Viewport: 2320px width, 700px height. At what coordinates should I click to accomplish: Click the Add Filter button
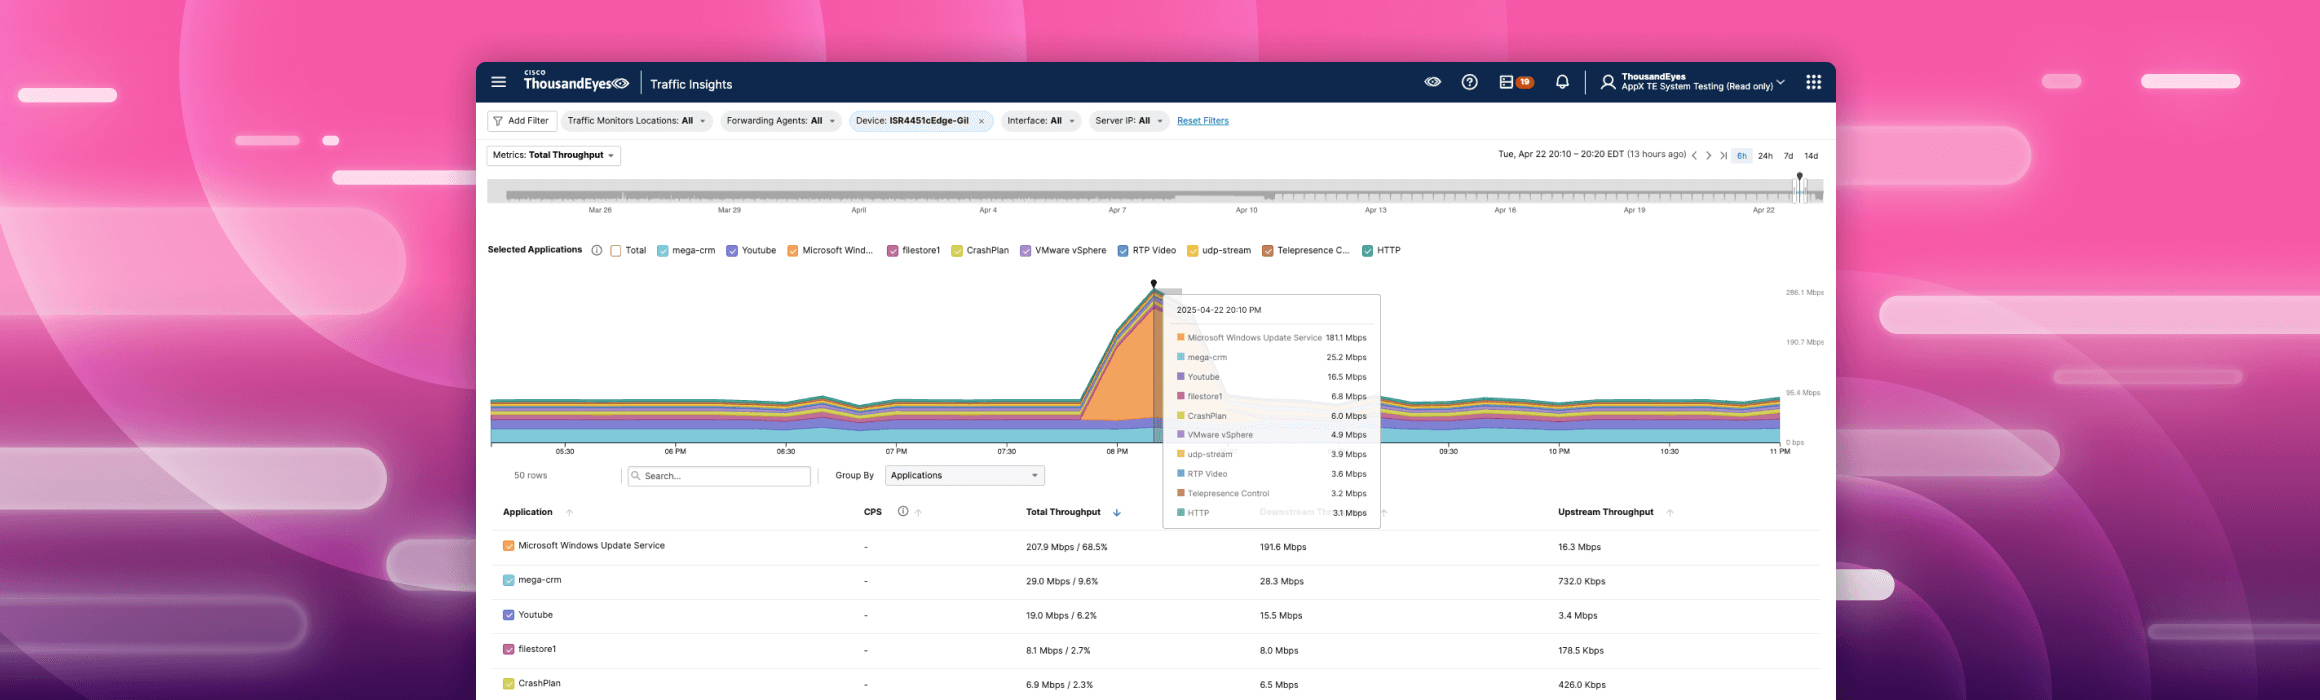(521, 121)
